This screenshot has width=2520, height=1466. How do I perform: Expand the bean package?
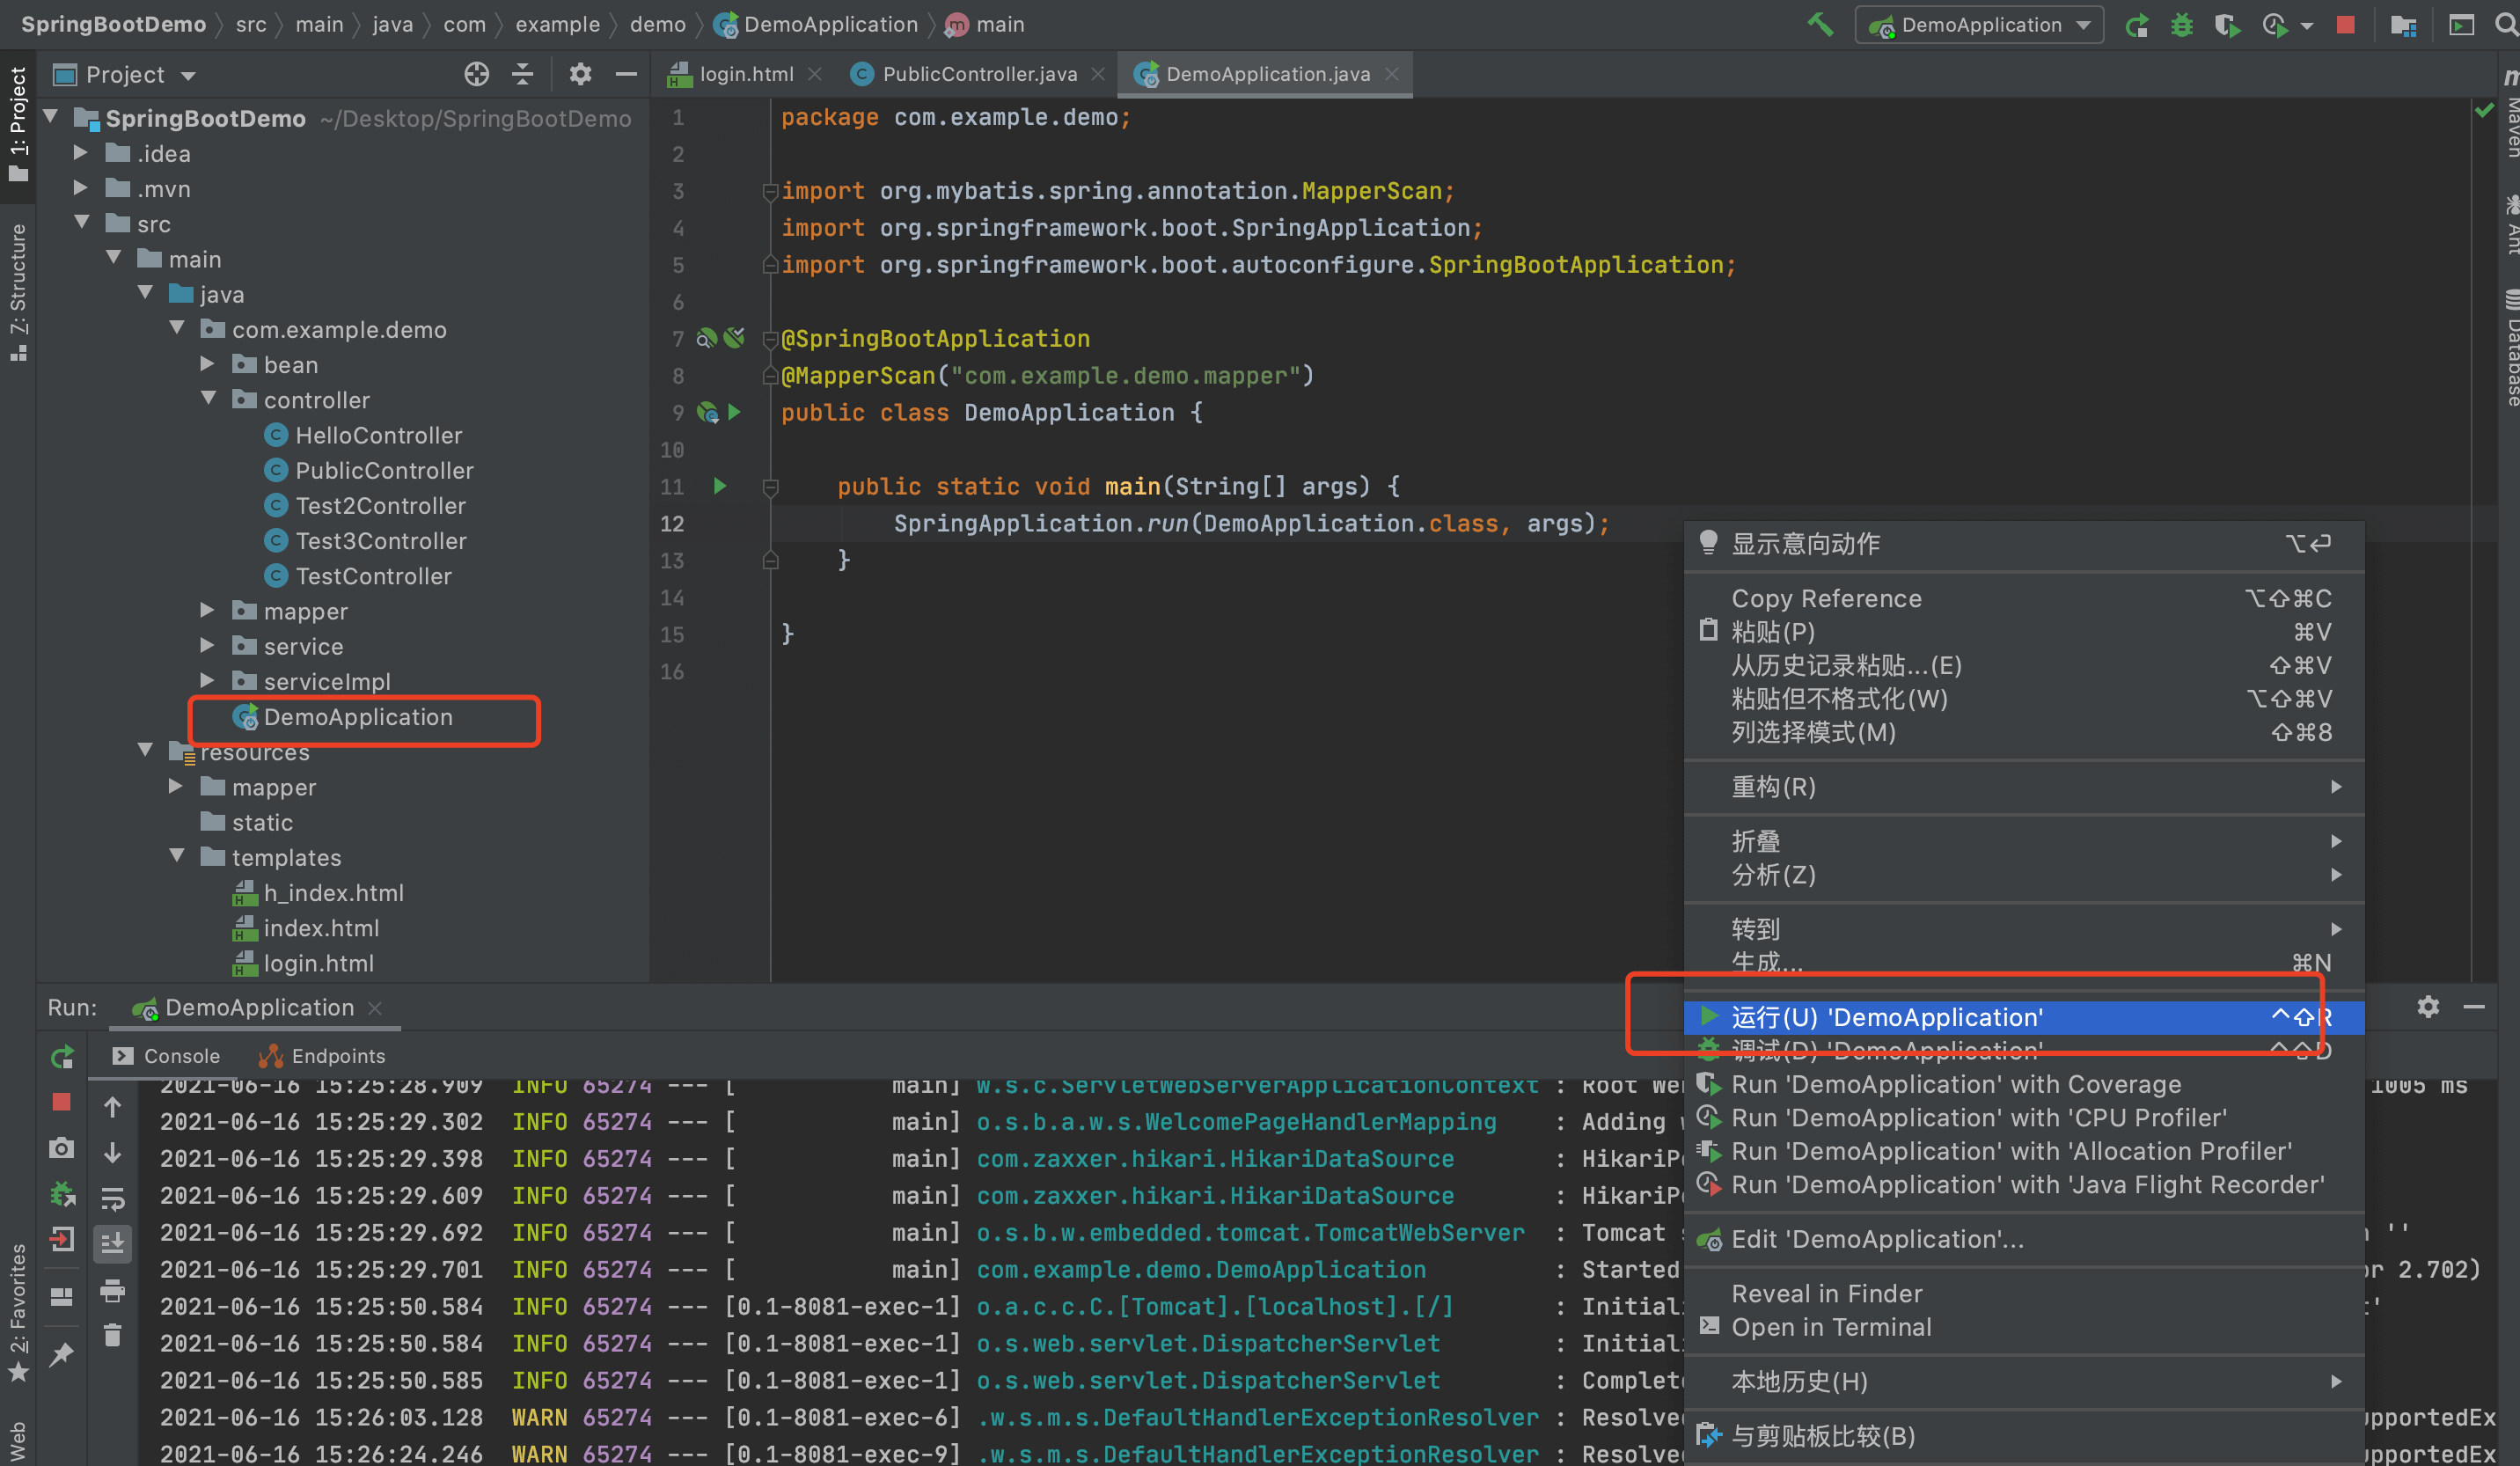[208, 364]
